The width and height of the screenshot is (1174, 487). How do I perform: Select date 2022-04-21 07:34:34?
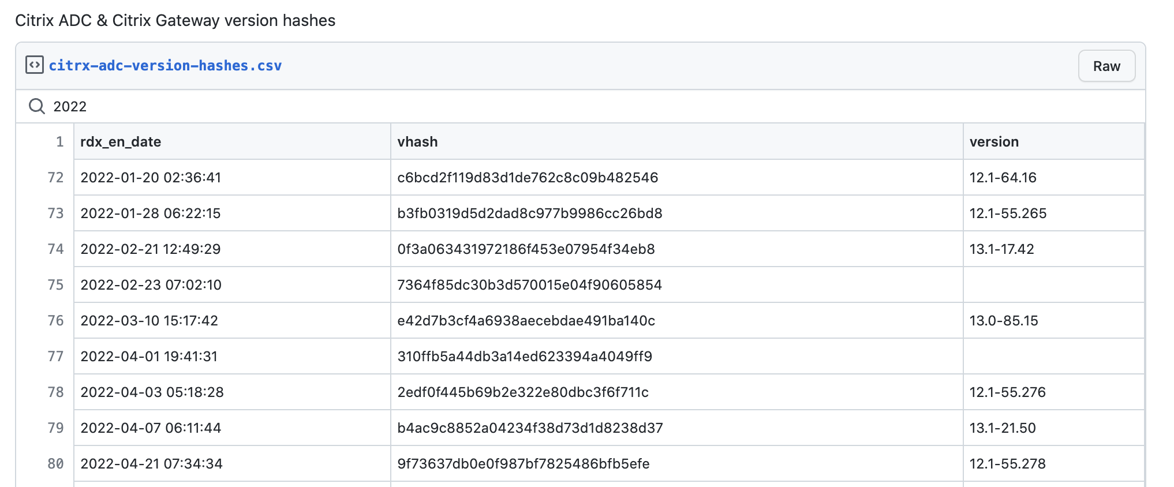(x=151, y=464)
